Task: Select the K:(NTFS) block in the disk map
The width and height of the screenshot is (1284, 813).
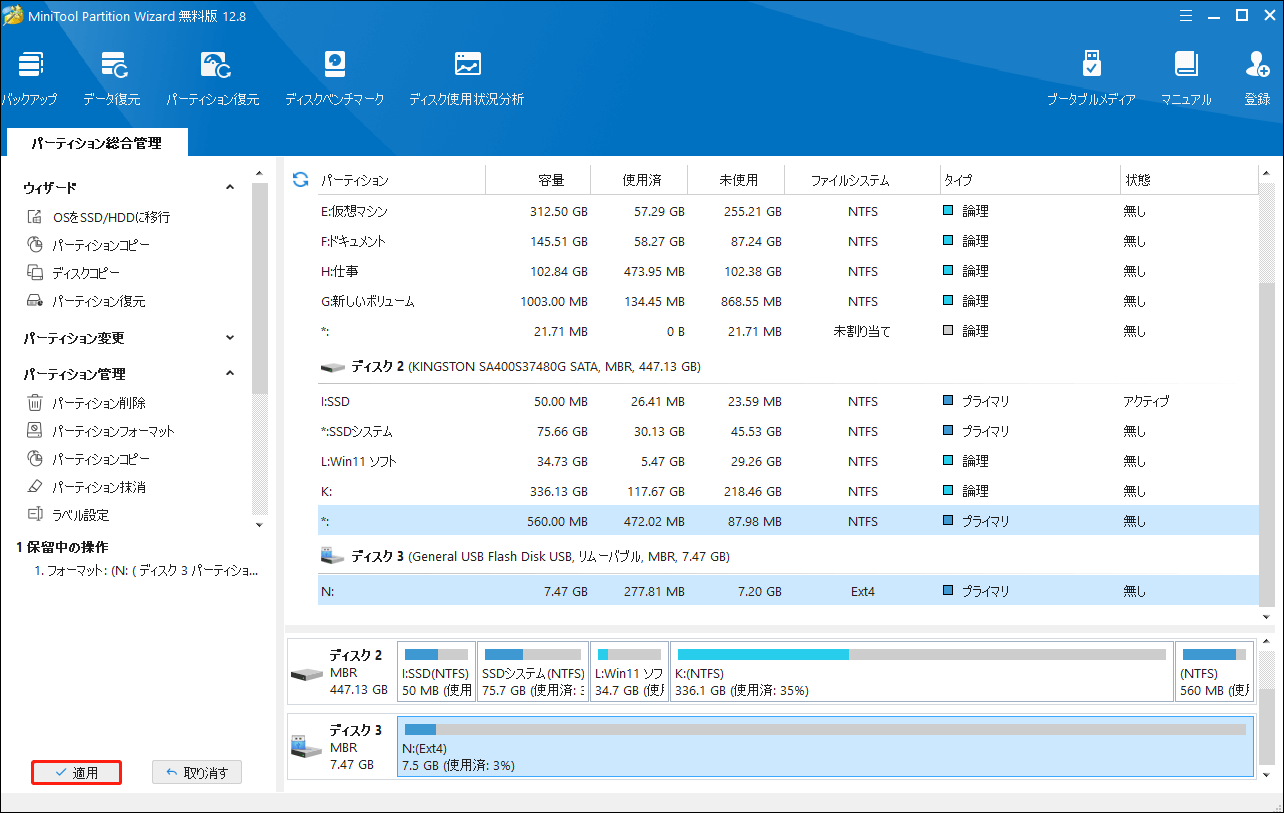Action: [920, 673]
